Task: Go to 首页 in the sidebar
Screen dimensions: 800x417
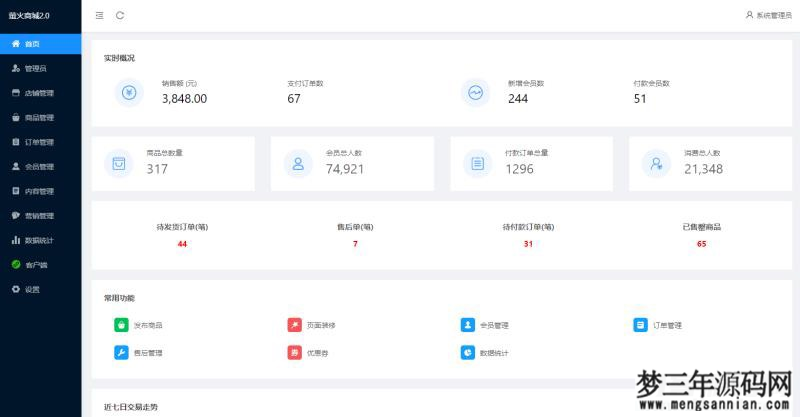Action: [x=40, y=44]
